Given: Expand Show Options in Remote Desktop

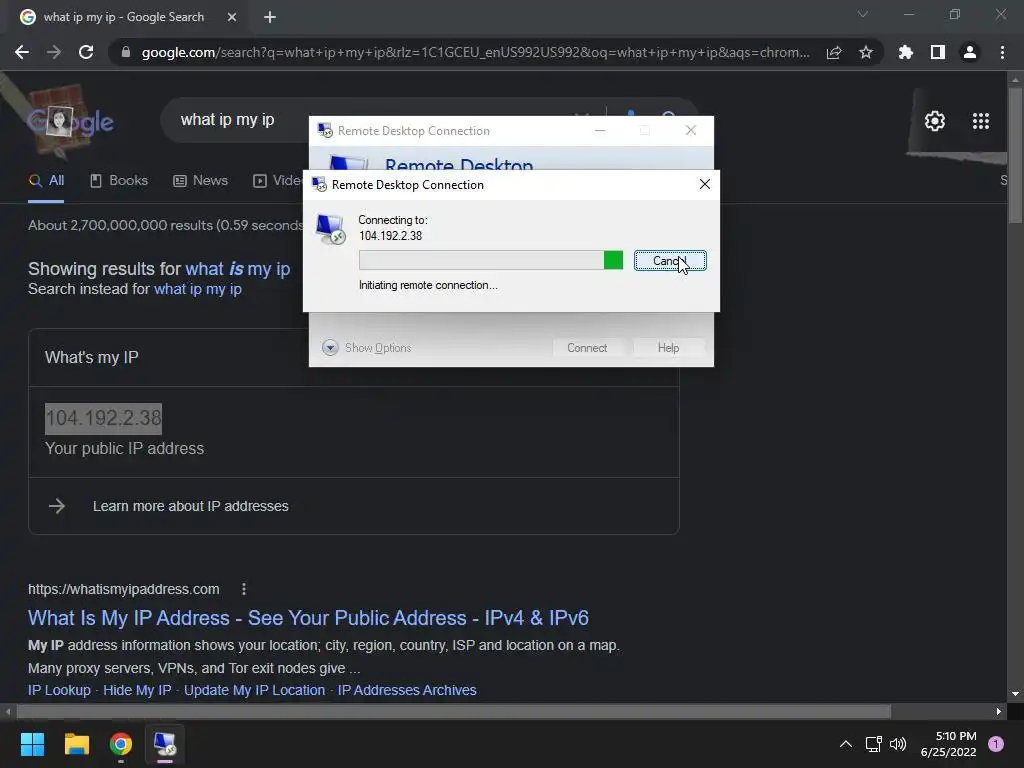Looking at the screenshot, I should coord(366,347).
